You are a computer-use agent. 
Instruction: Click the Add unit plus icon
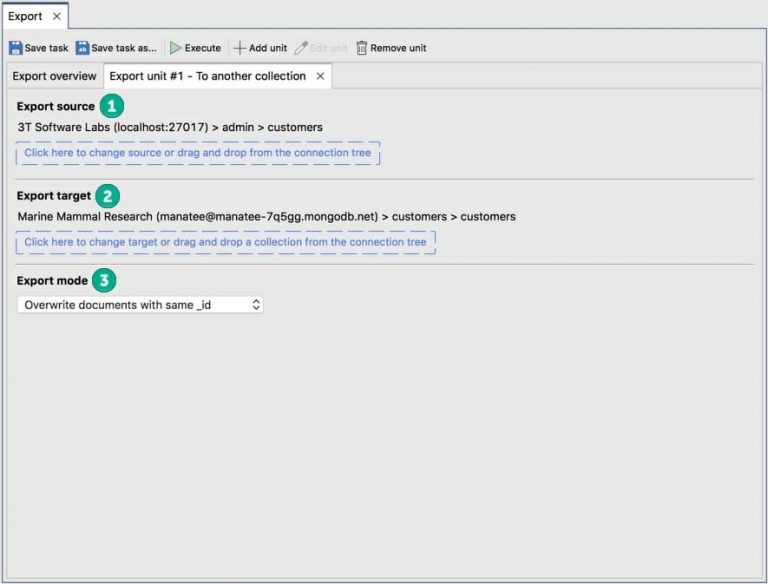pos(239,48)
